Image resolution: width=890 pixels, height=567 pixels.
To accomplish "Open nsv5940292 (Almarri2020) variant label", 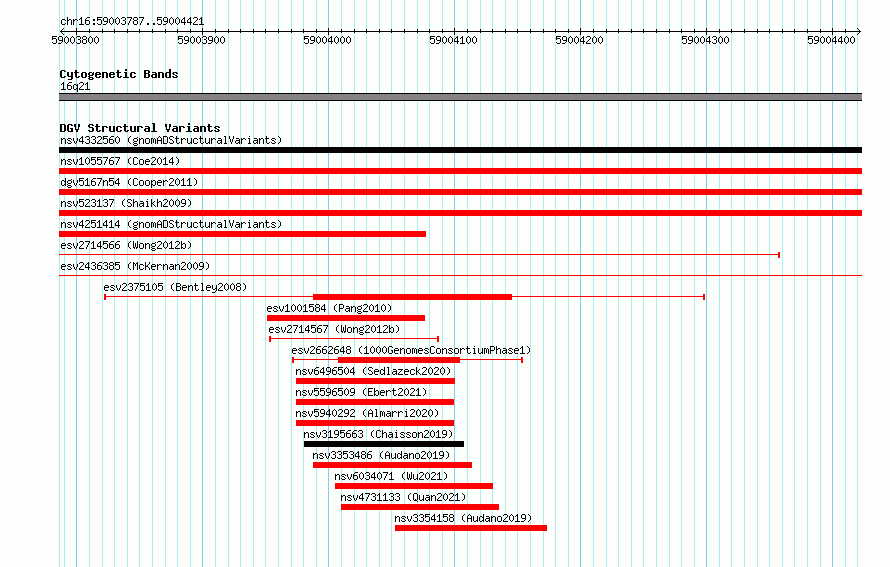I will (x=367, y=413).
